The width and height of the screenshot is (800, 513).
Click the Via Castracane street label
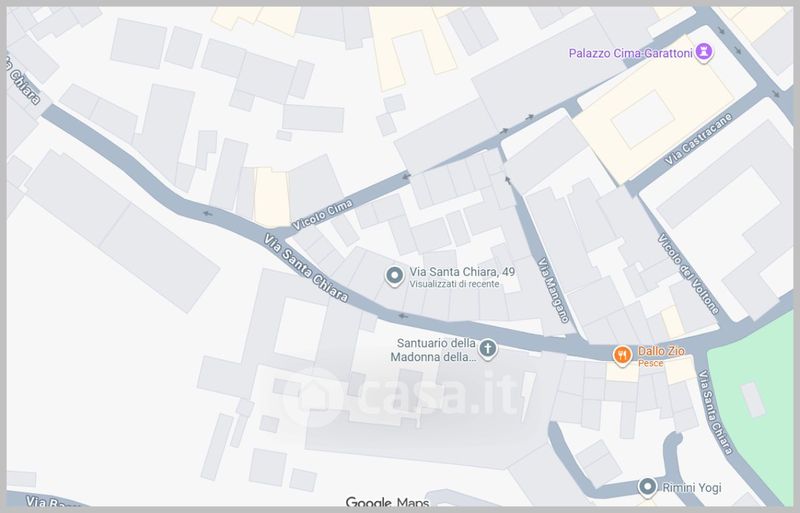pos(698,139)
